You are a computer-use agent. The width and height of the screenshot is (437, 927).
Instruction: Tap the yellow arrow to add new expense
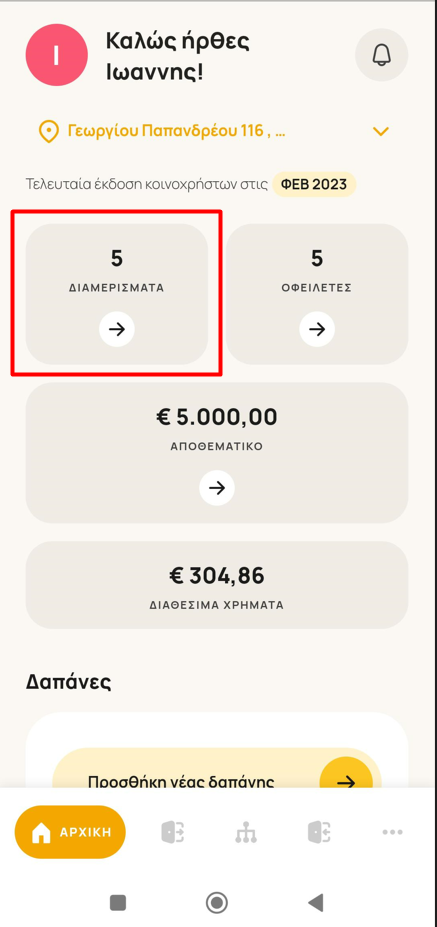coord(346,782)
